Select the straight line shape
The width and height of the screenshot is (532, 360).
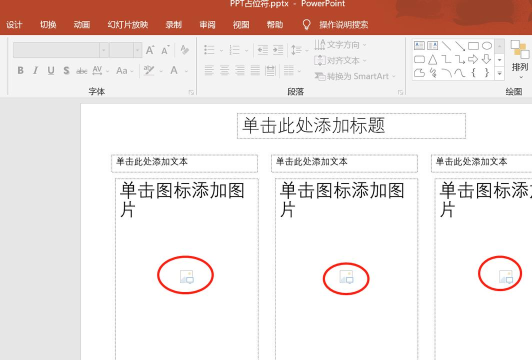pyautogui.click(x=446, y=45)
